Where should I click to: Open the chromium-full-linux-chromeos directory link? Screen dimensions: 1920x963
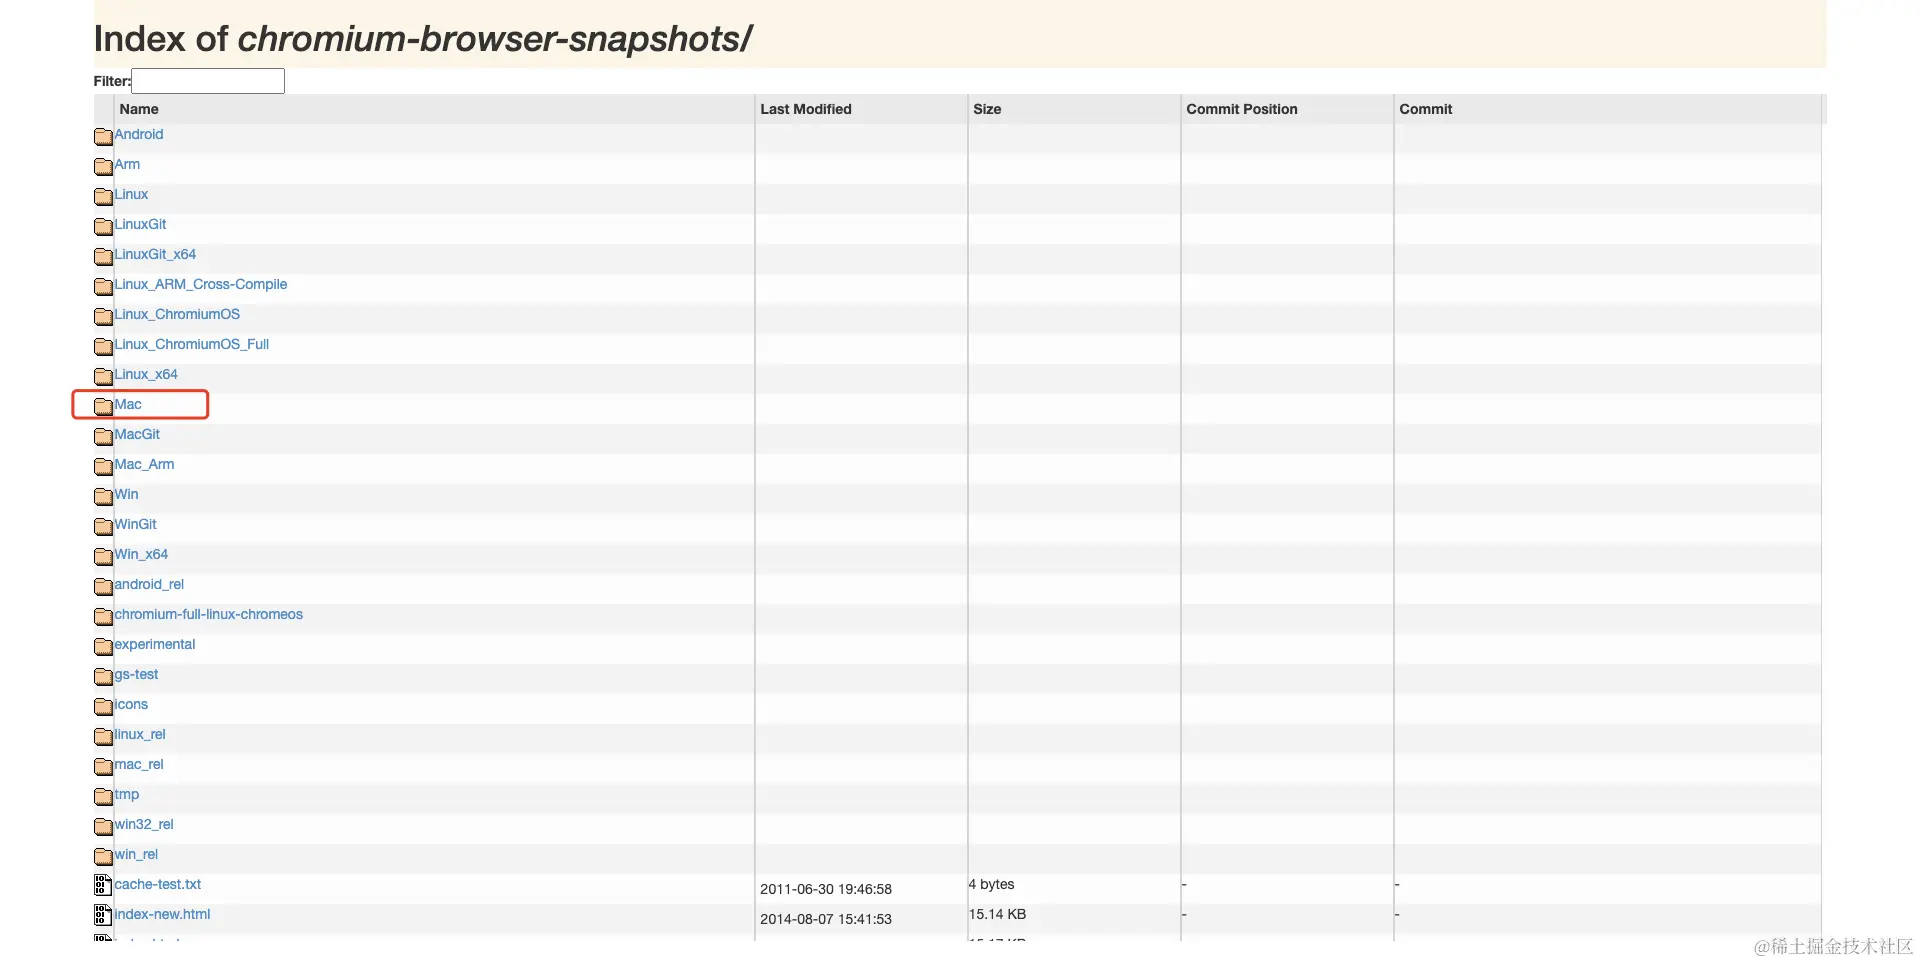click(208, 614)
